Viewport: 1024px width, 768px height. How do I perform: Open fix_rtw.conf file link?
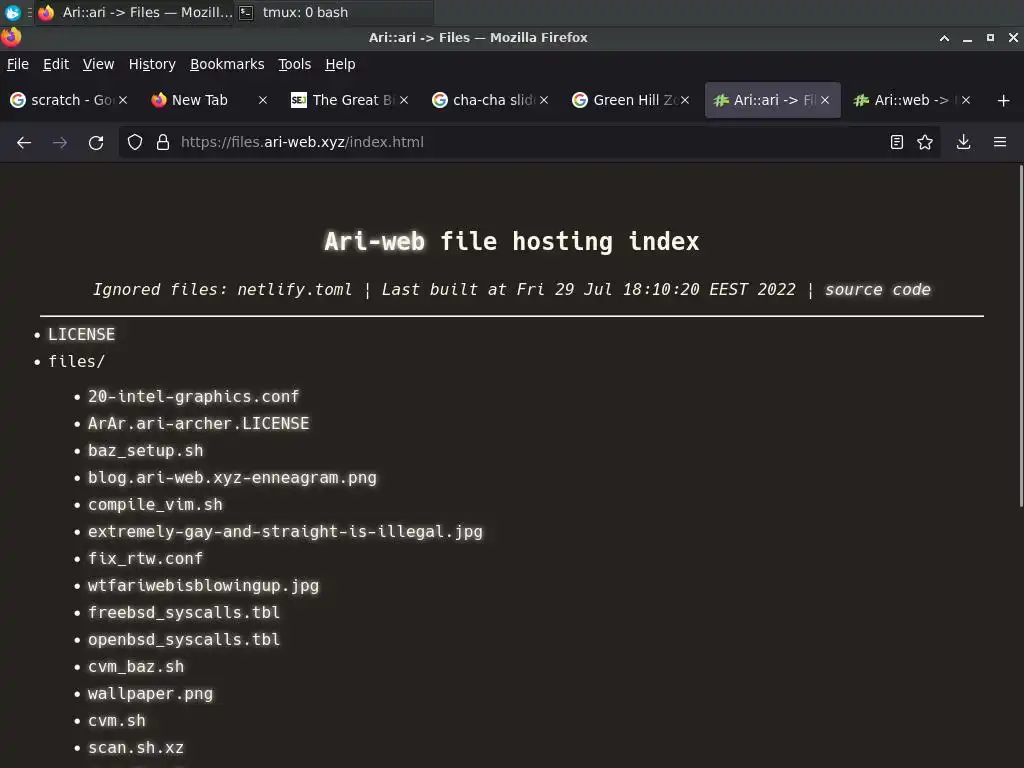(x=145, y=558)
